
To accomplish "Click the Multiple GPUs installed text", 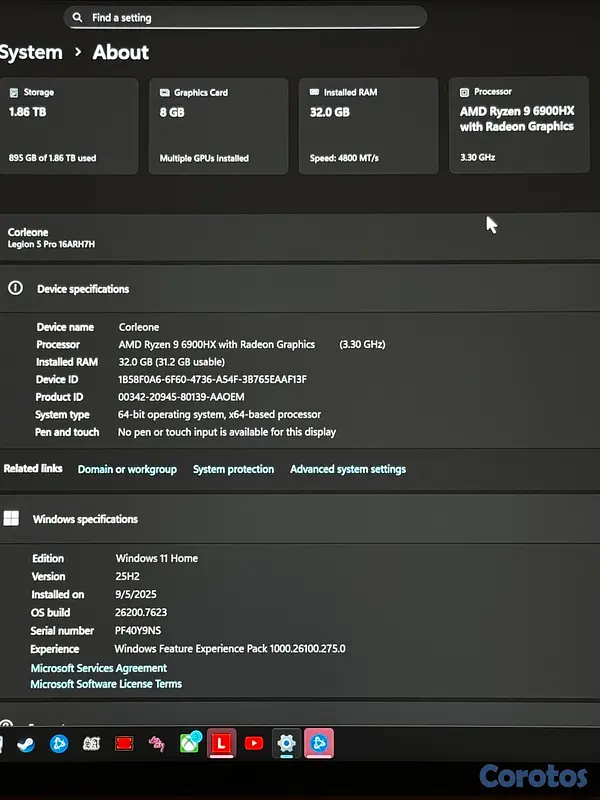I will tap(204, 158).
